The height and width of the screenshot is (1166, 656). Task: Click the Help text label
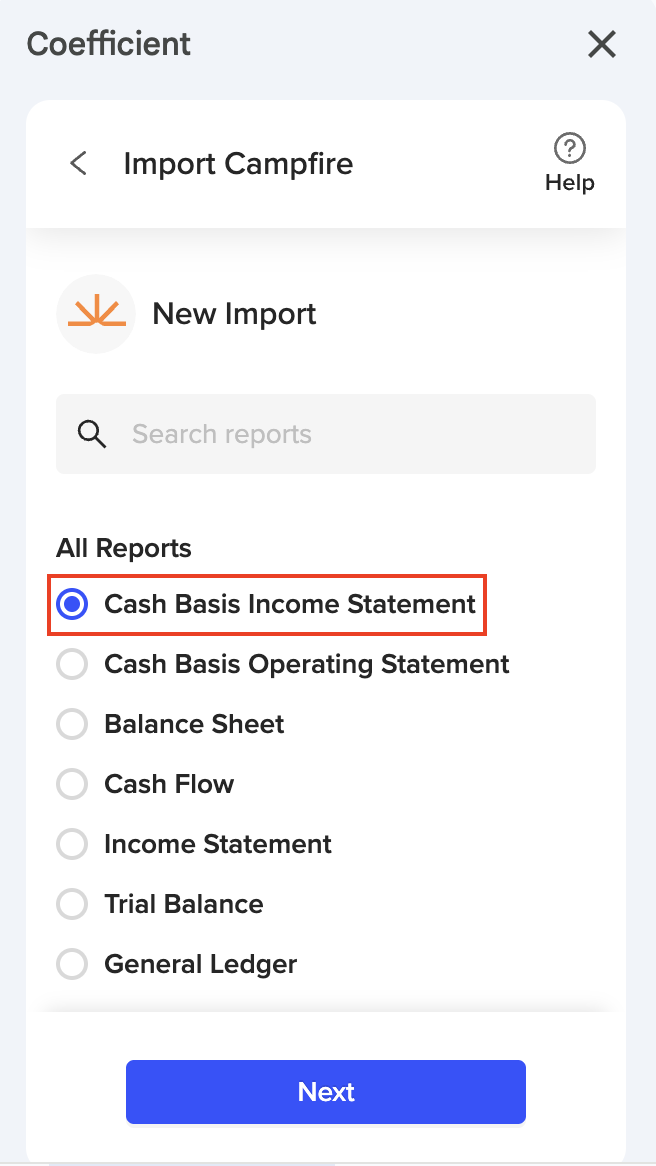(570, 183)
